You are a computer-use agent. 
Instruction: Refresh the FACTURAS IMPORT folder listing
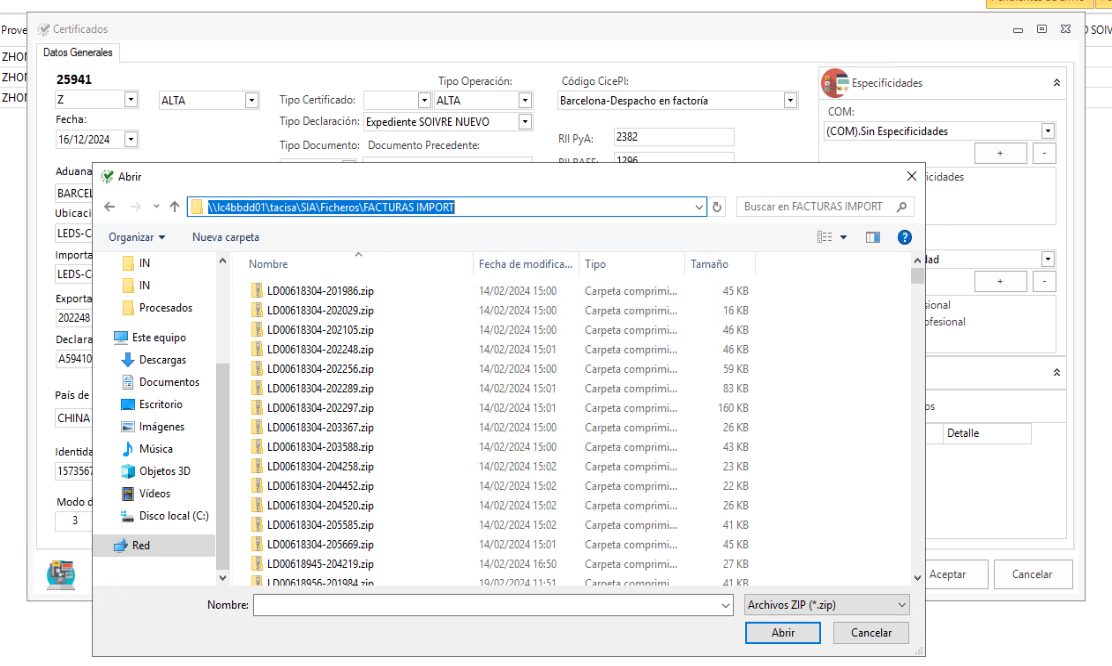point(717,207)
